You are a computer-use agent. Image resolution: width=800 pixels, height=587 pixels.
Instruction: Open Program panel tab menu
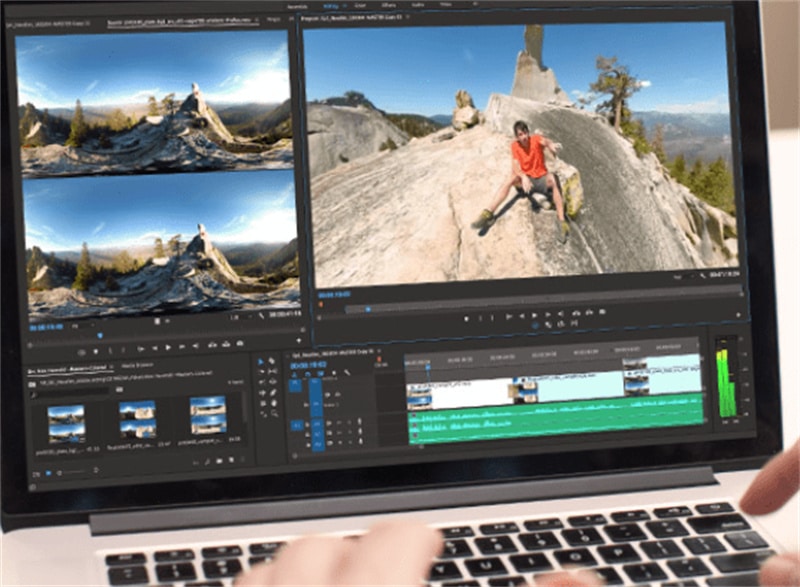point(408,17)
